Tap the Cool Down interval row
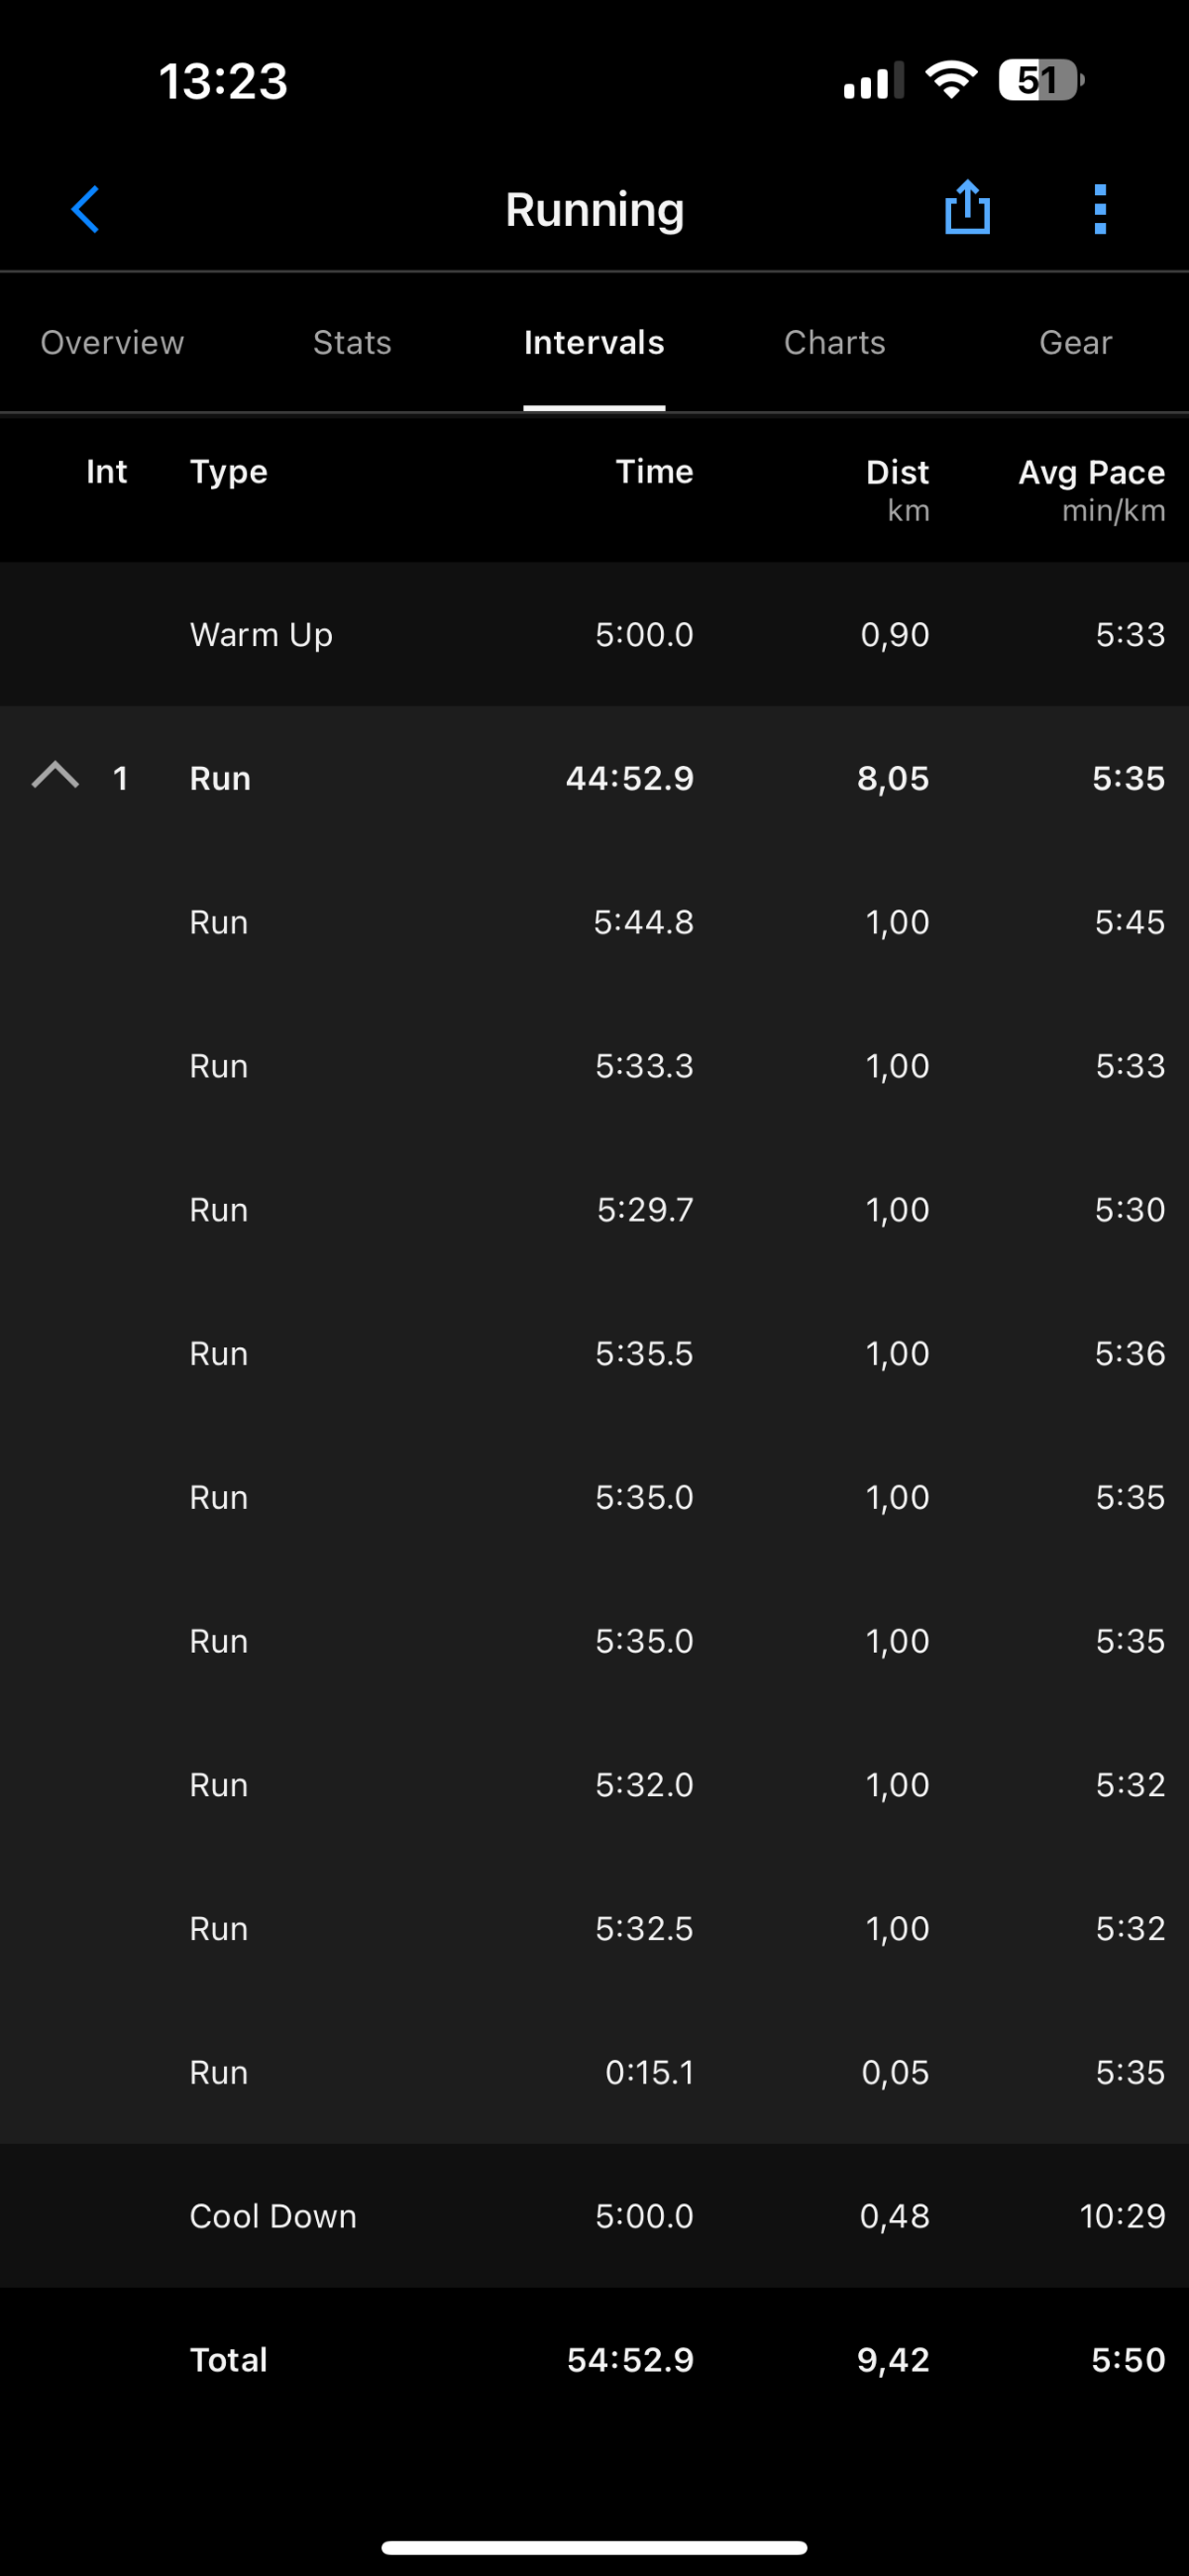The height and width of the screenshot is (2576, 1189). click(x=594, y=2216)
